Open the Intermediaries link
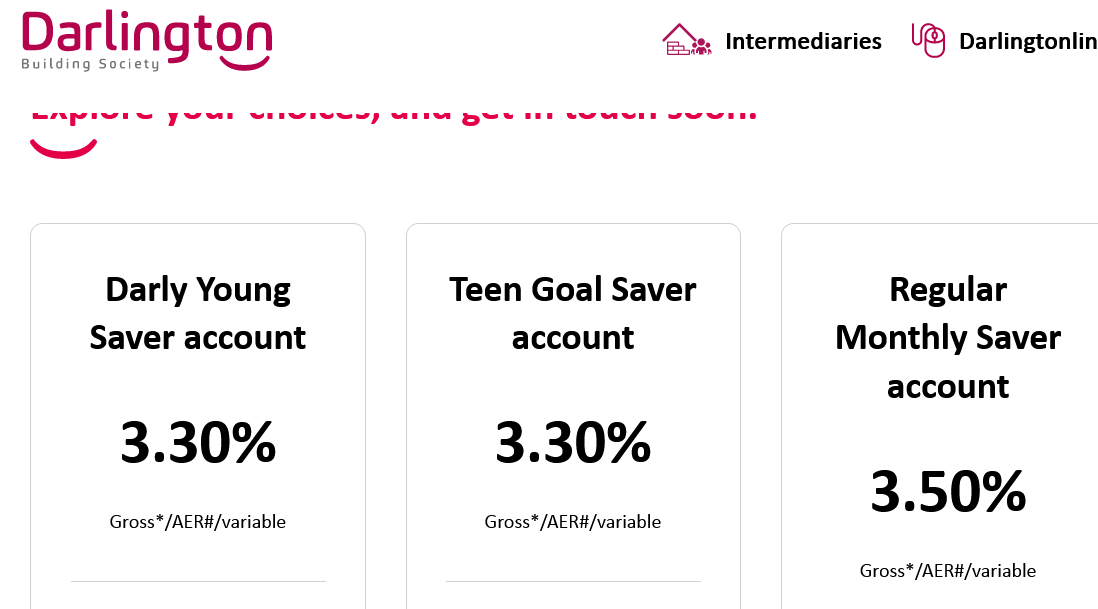Screen dimensions: 1098x609 [x=803, y=41]
